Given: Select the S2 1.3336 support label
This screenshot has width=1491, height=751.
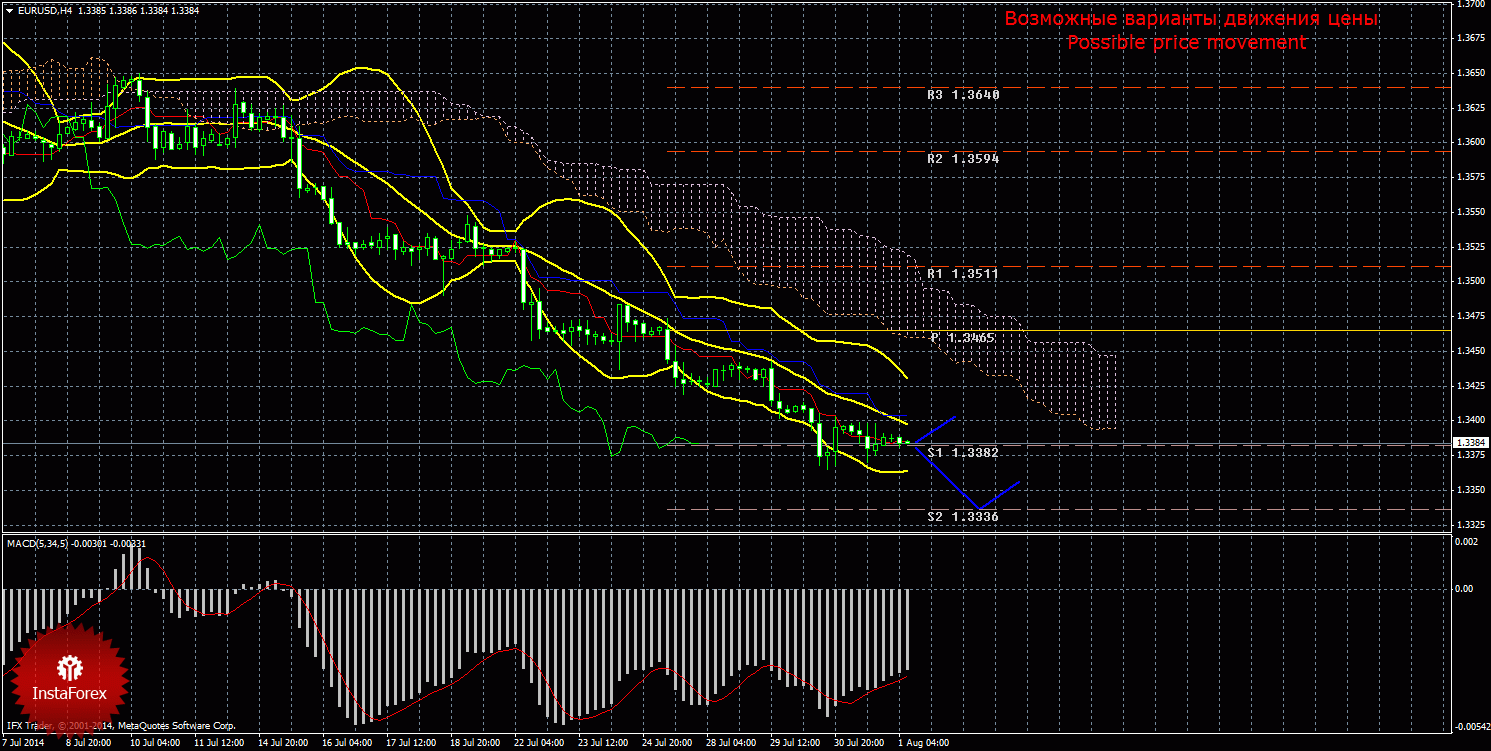Looking at the screenshot, I should point(963,517).
